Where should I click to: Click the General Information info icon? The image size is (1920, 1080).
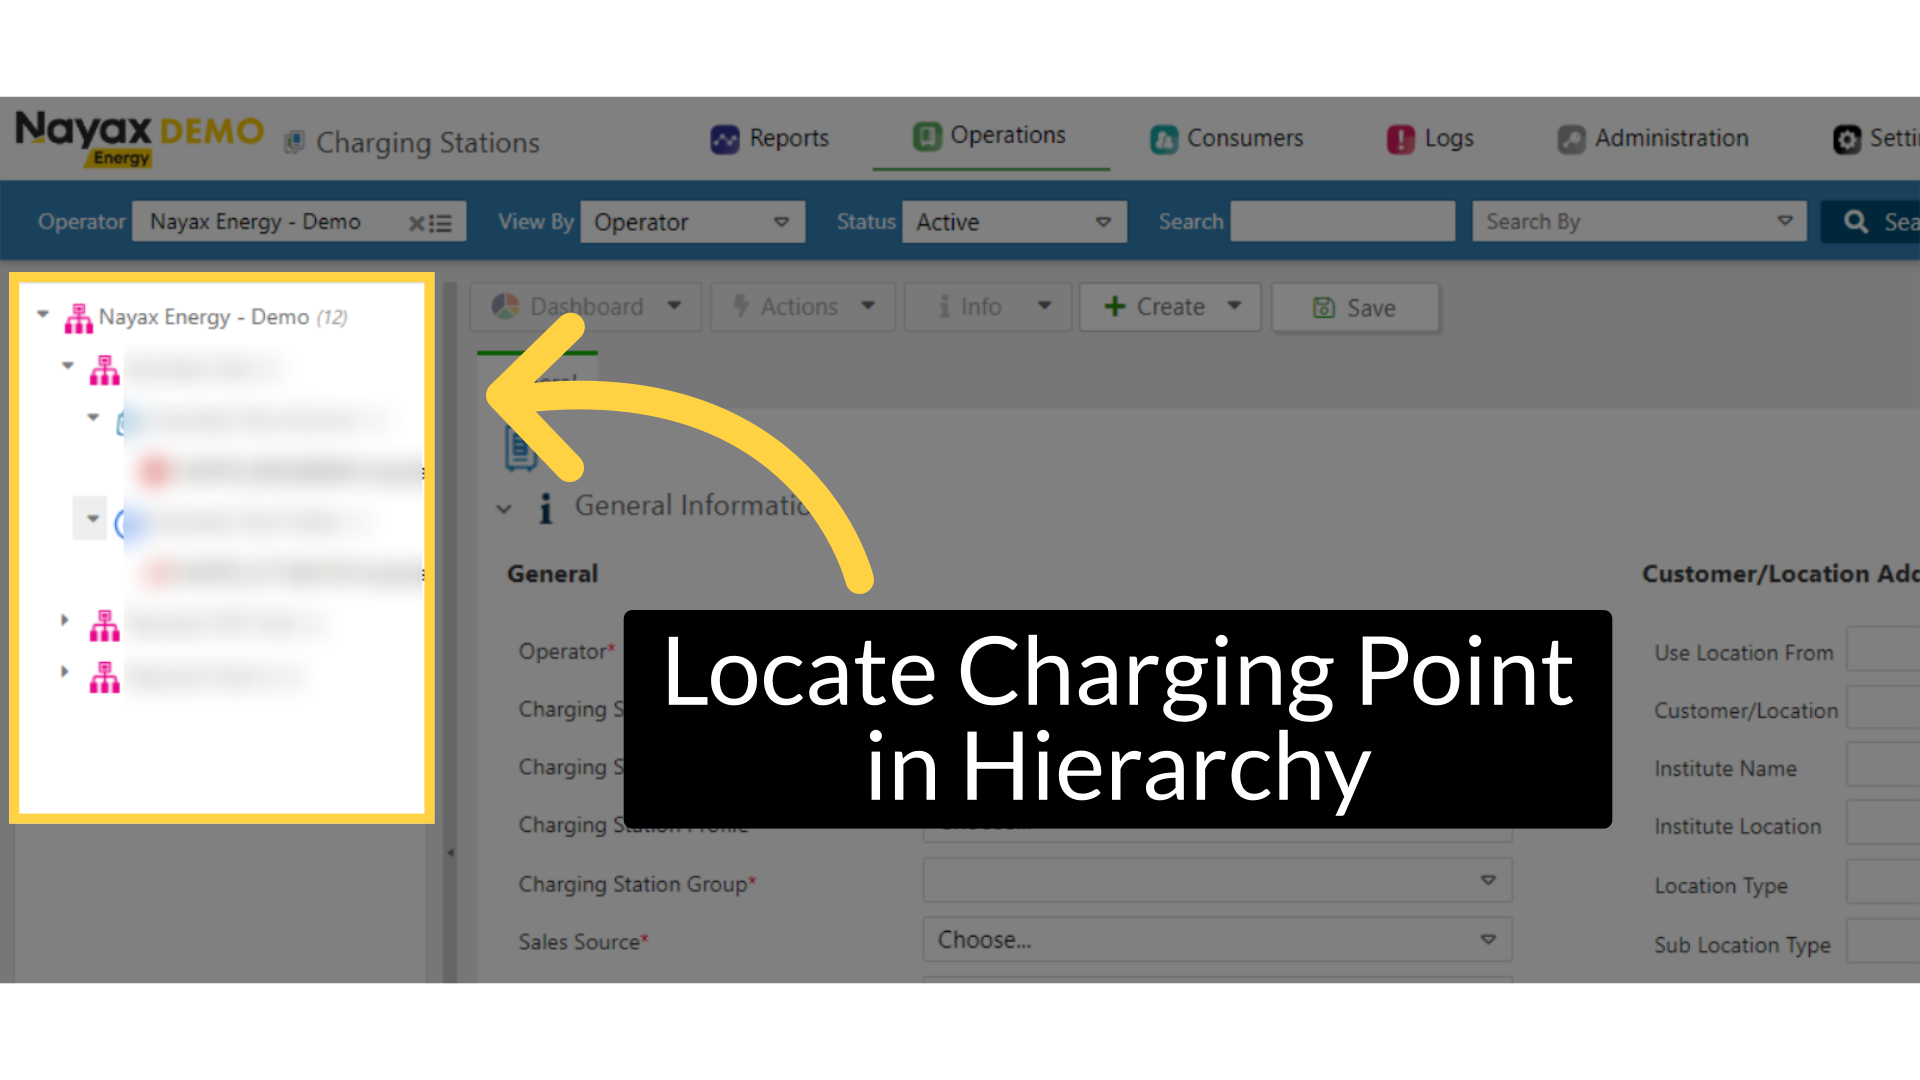545,508
